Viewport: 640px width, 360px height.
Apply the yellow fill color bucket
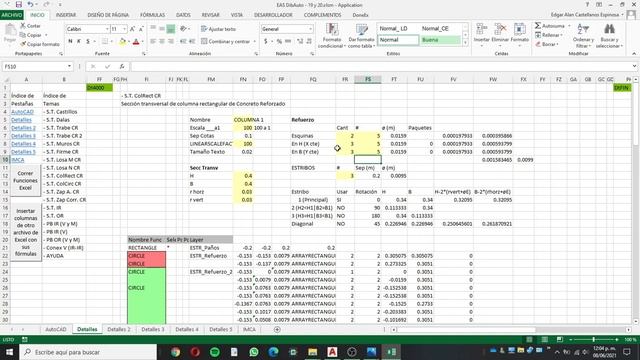click(122, 41)
